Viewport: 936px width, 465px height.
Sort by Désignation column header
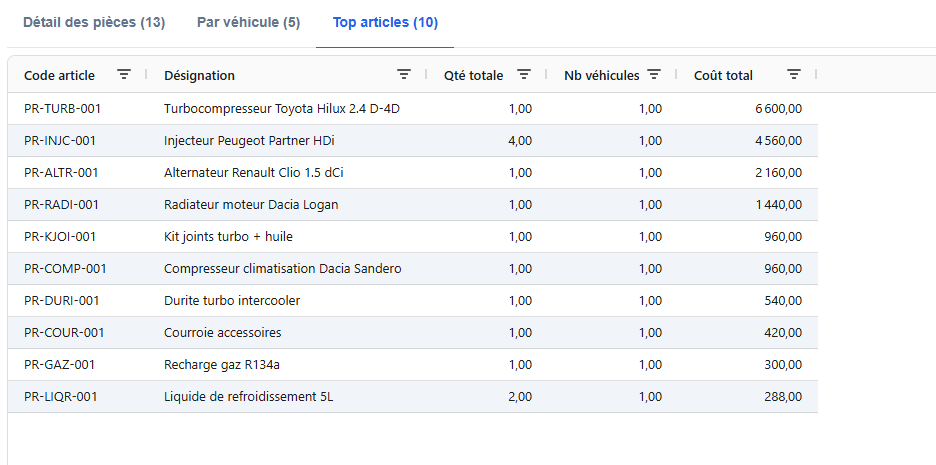200,75
